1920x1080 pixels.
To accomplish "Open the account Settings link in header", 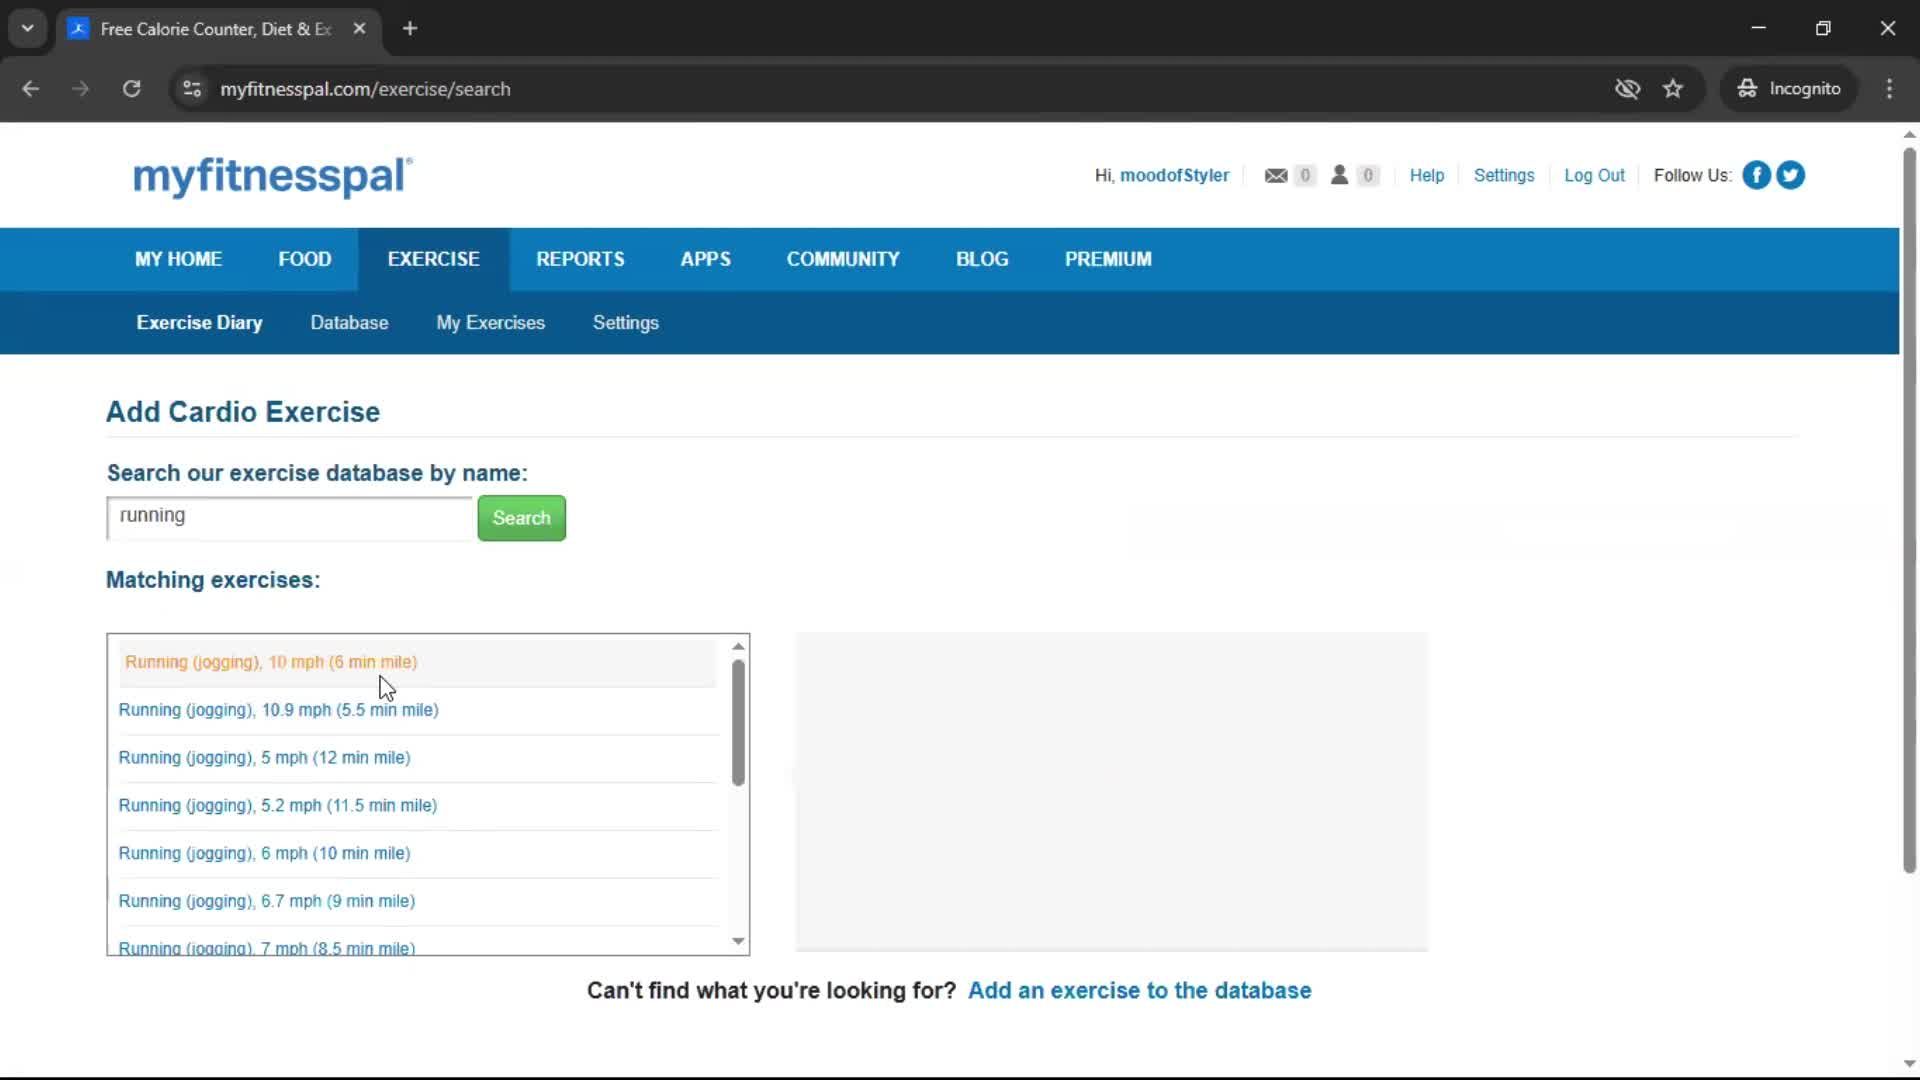I will [x=1503, y=175].
